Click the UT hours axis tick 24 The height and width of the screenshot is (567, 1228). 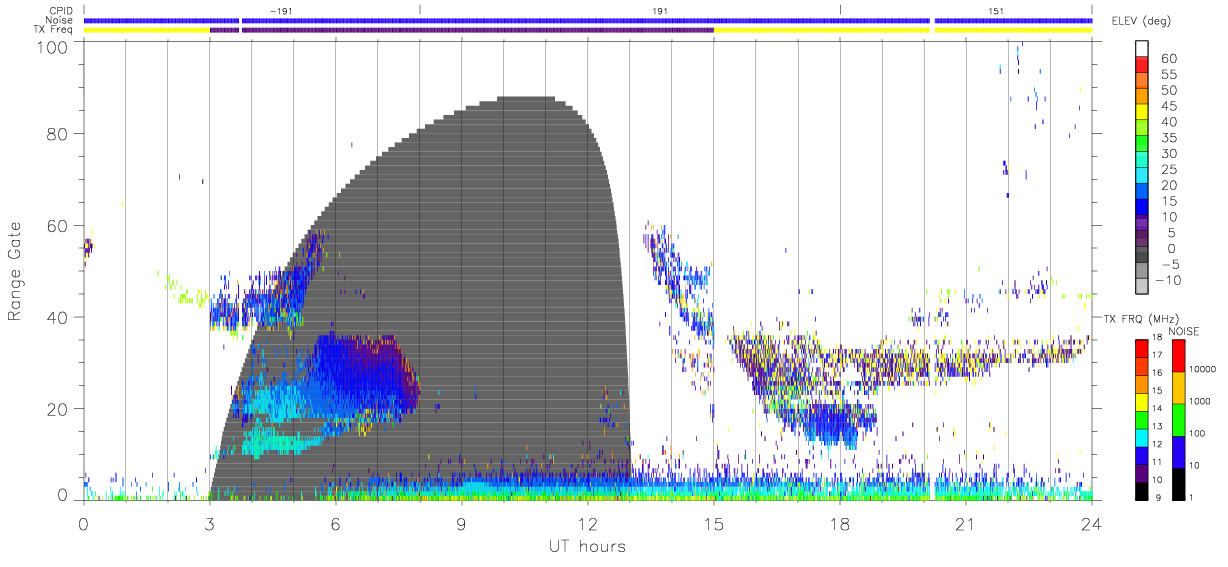(x=1091, y=524)
